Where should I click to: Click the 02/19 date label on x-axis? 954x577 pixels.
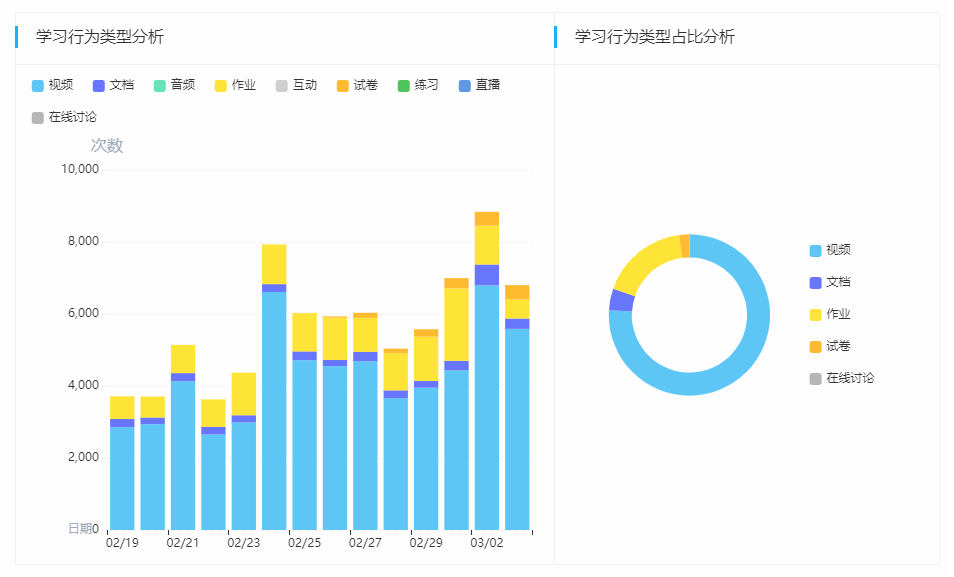tap(121, 545)
